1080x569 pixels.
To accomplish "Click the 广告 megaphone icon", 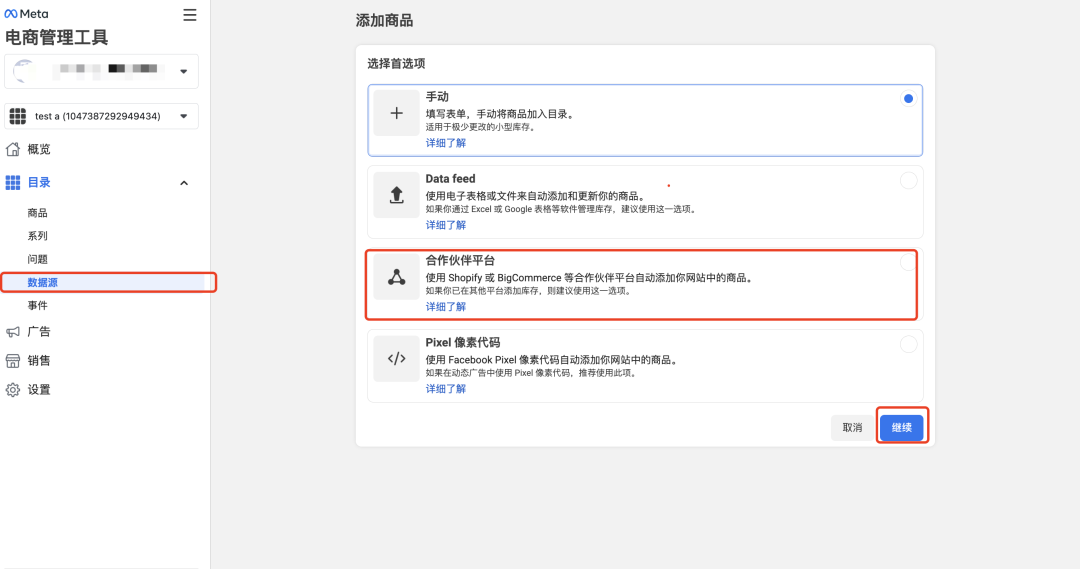I will 13,332.
